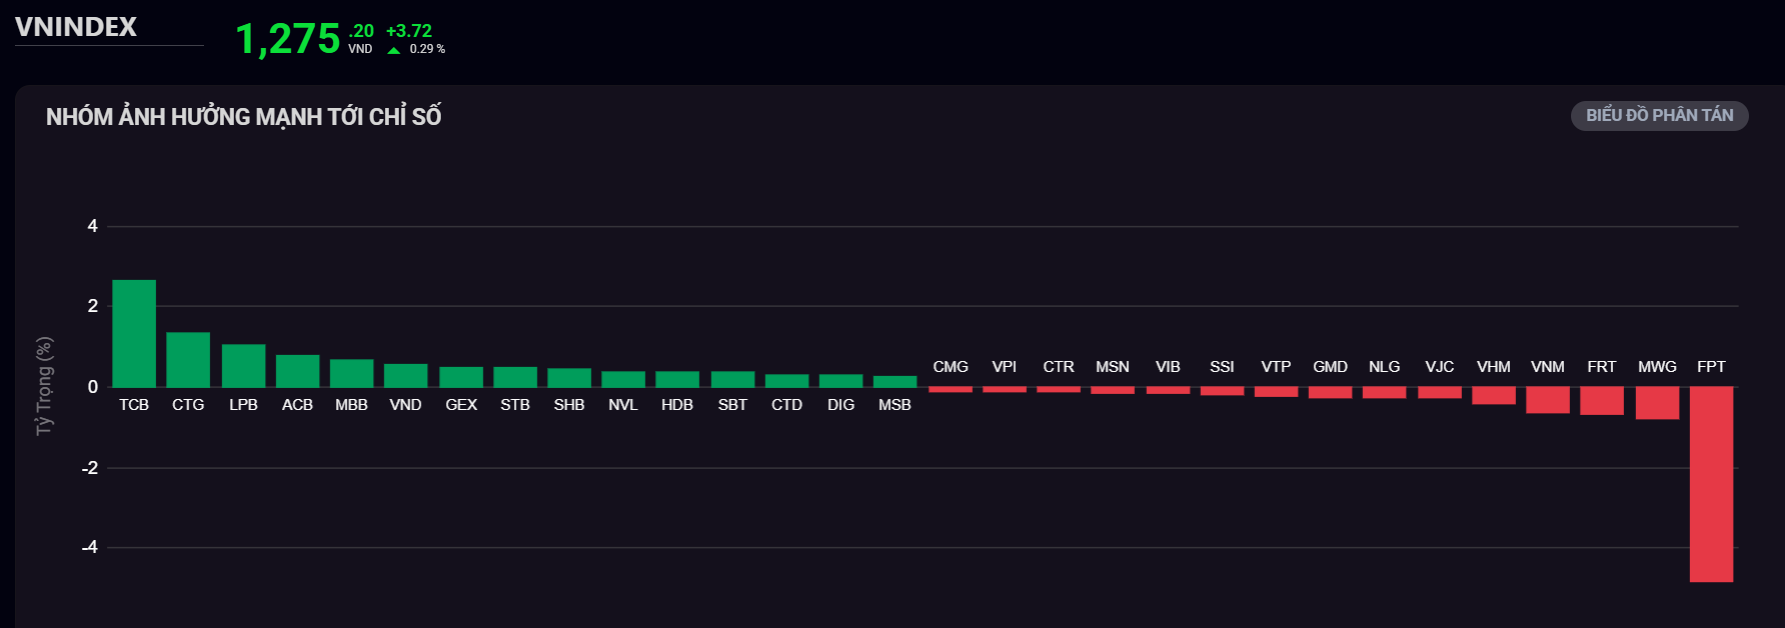The height and width of the screenshot is (628, 1785).
Task: Select the red MWG bar
Action: pos(1657,403)
